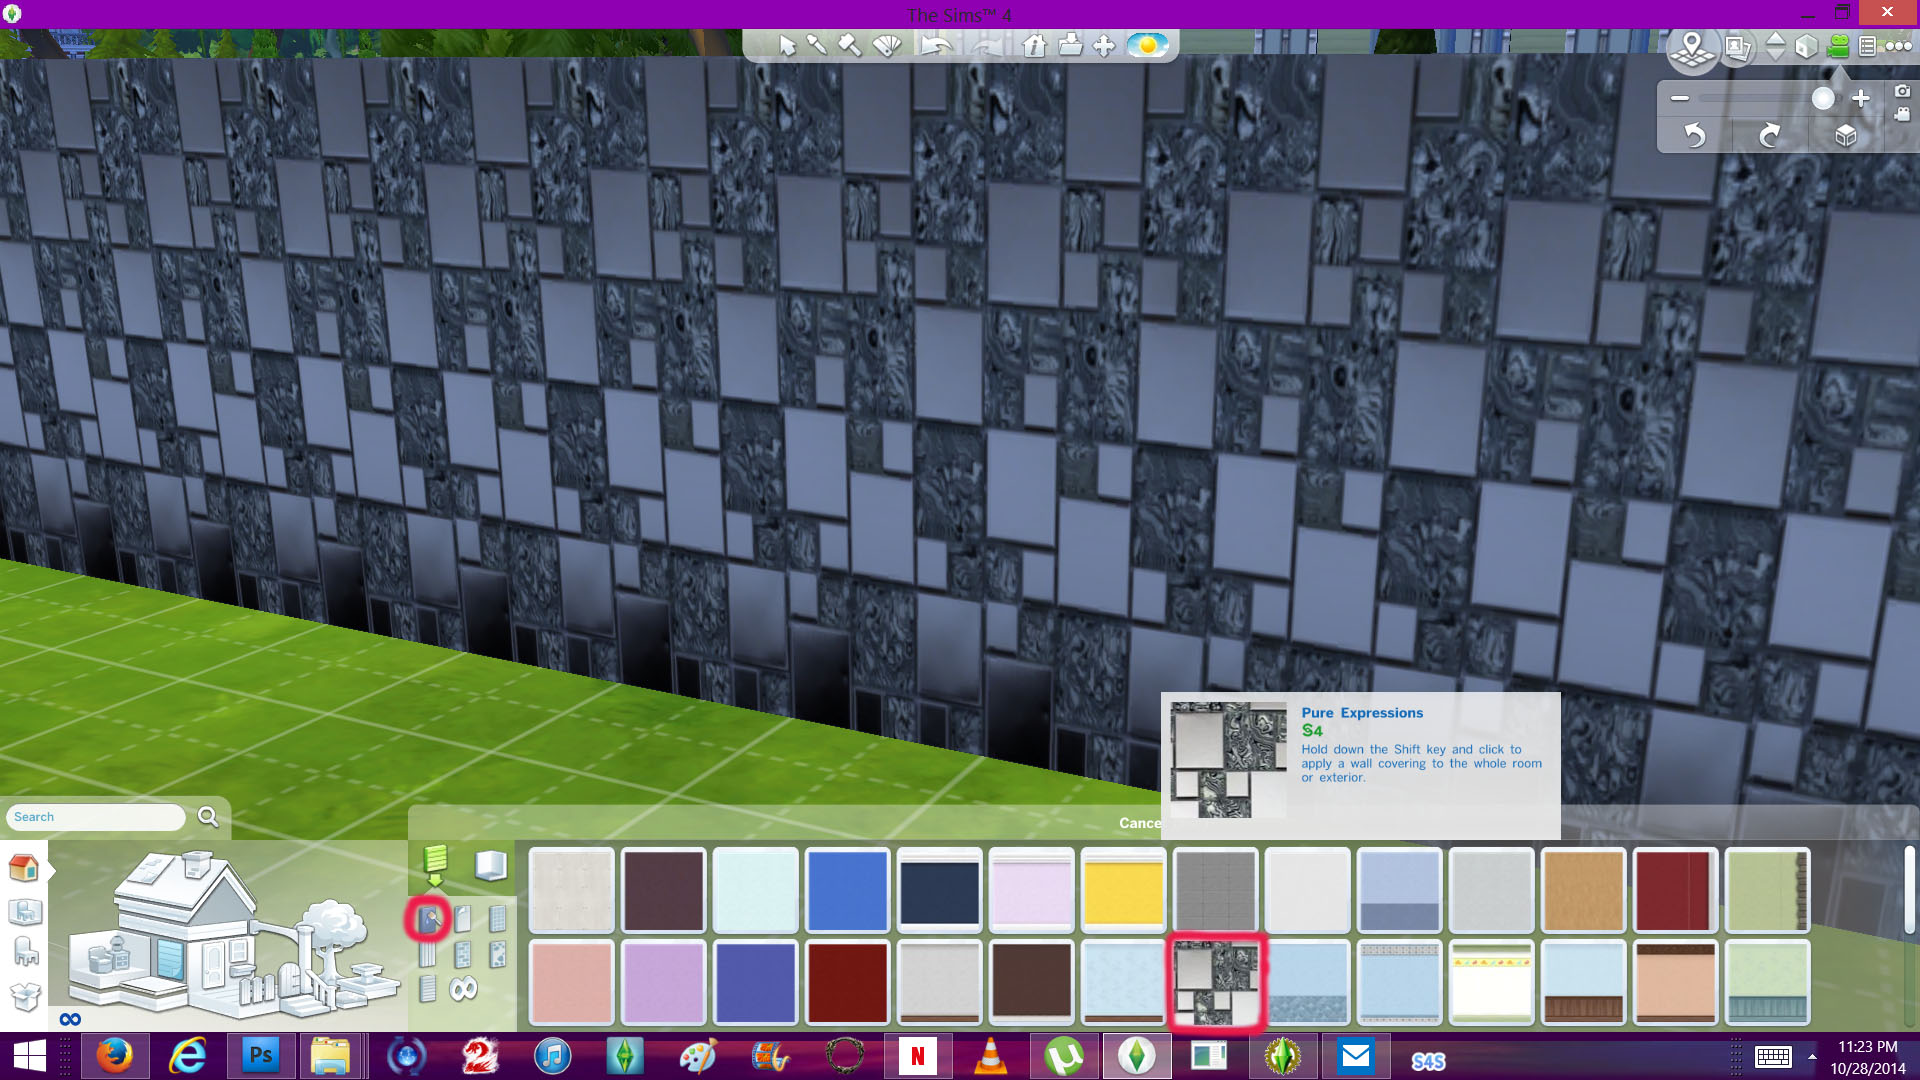Open the design swatch tool

[887, 45]
